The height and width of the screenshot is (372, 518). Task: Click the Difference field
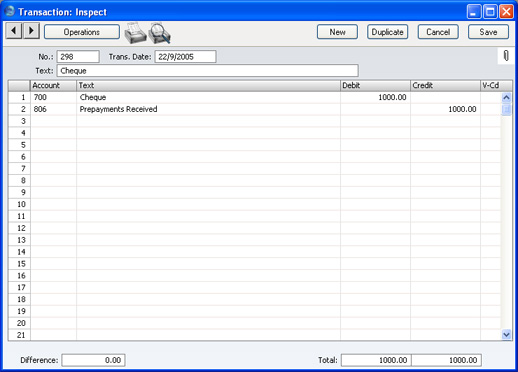93,360
